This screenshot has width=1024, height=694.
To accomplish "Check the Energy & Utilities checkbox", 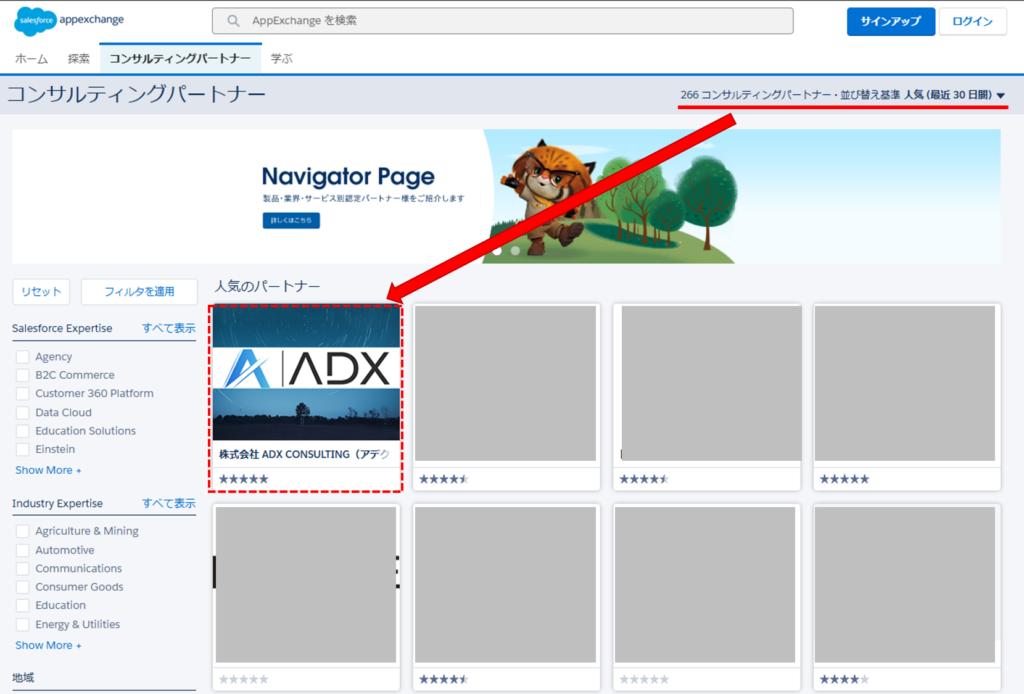I will pos(22,624).
